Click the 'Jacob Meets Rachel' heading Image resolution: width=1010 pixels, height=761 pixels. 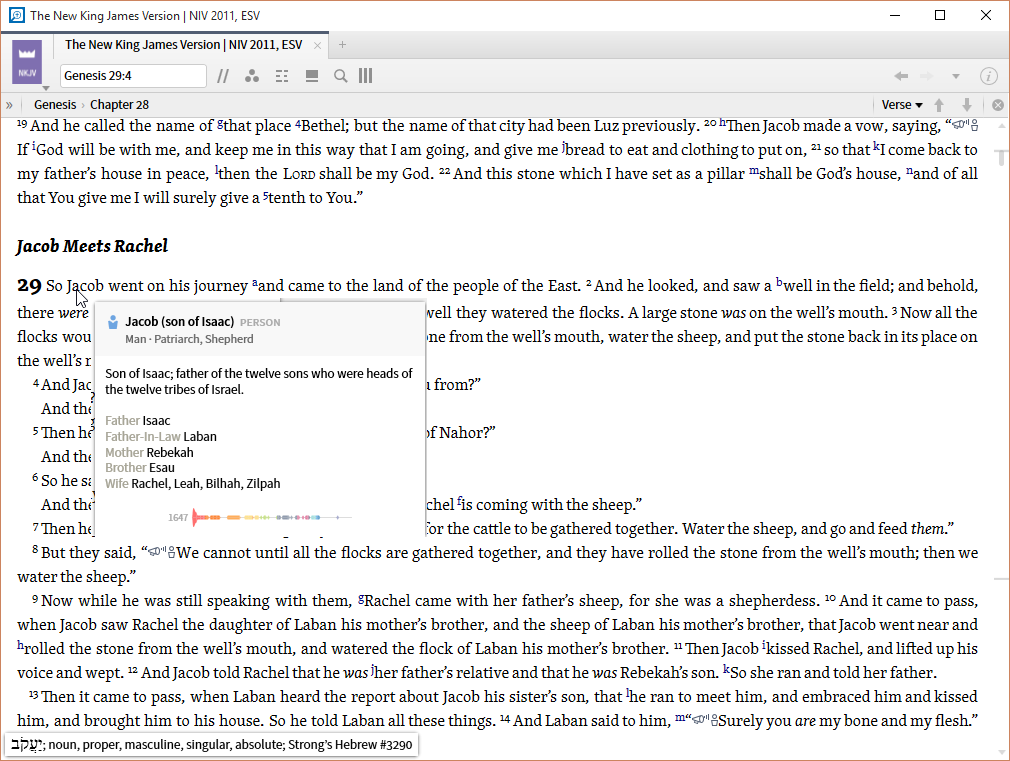(x=92, y=246)
